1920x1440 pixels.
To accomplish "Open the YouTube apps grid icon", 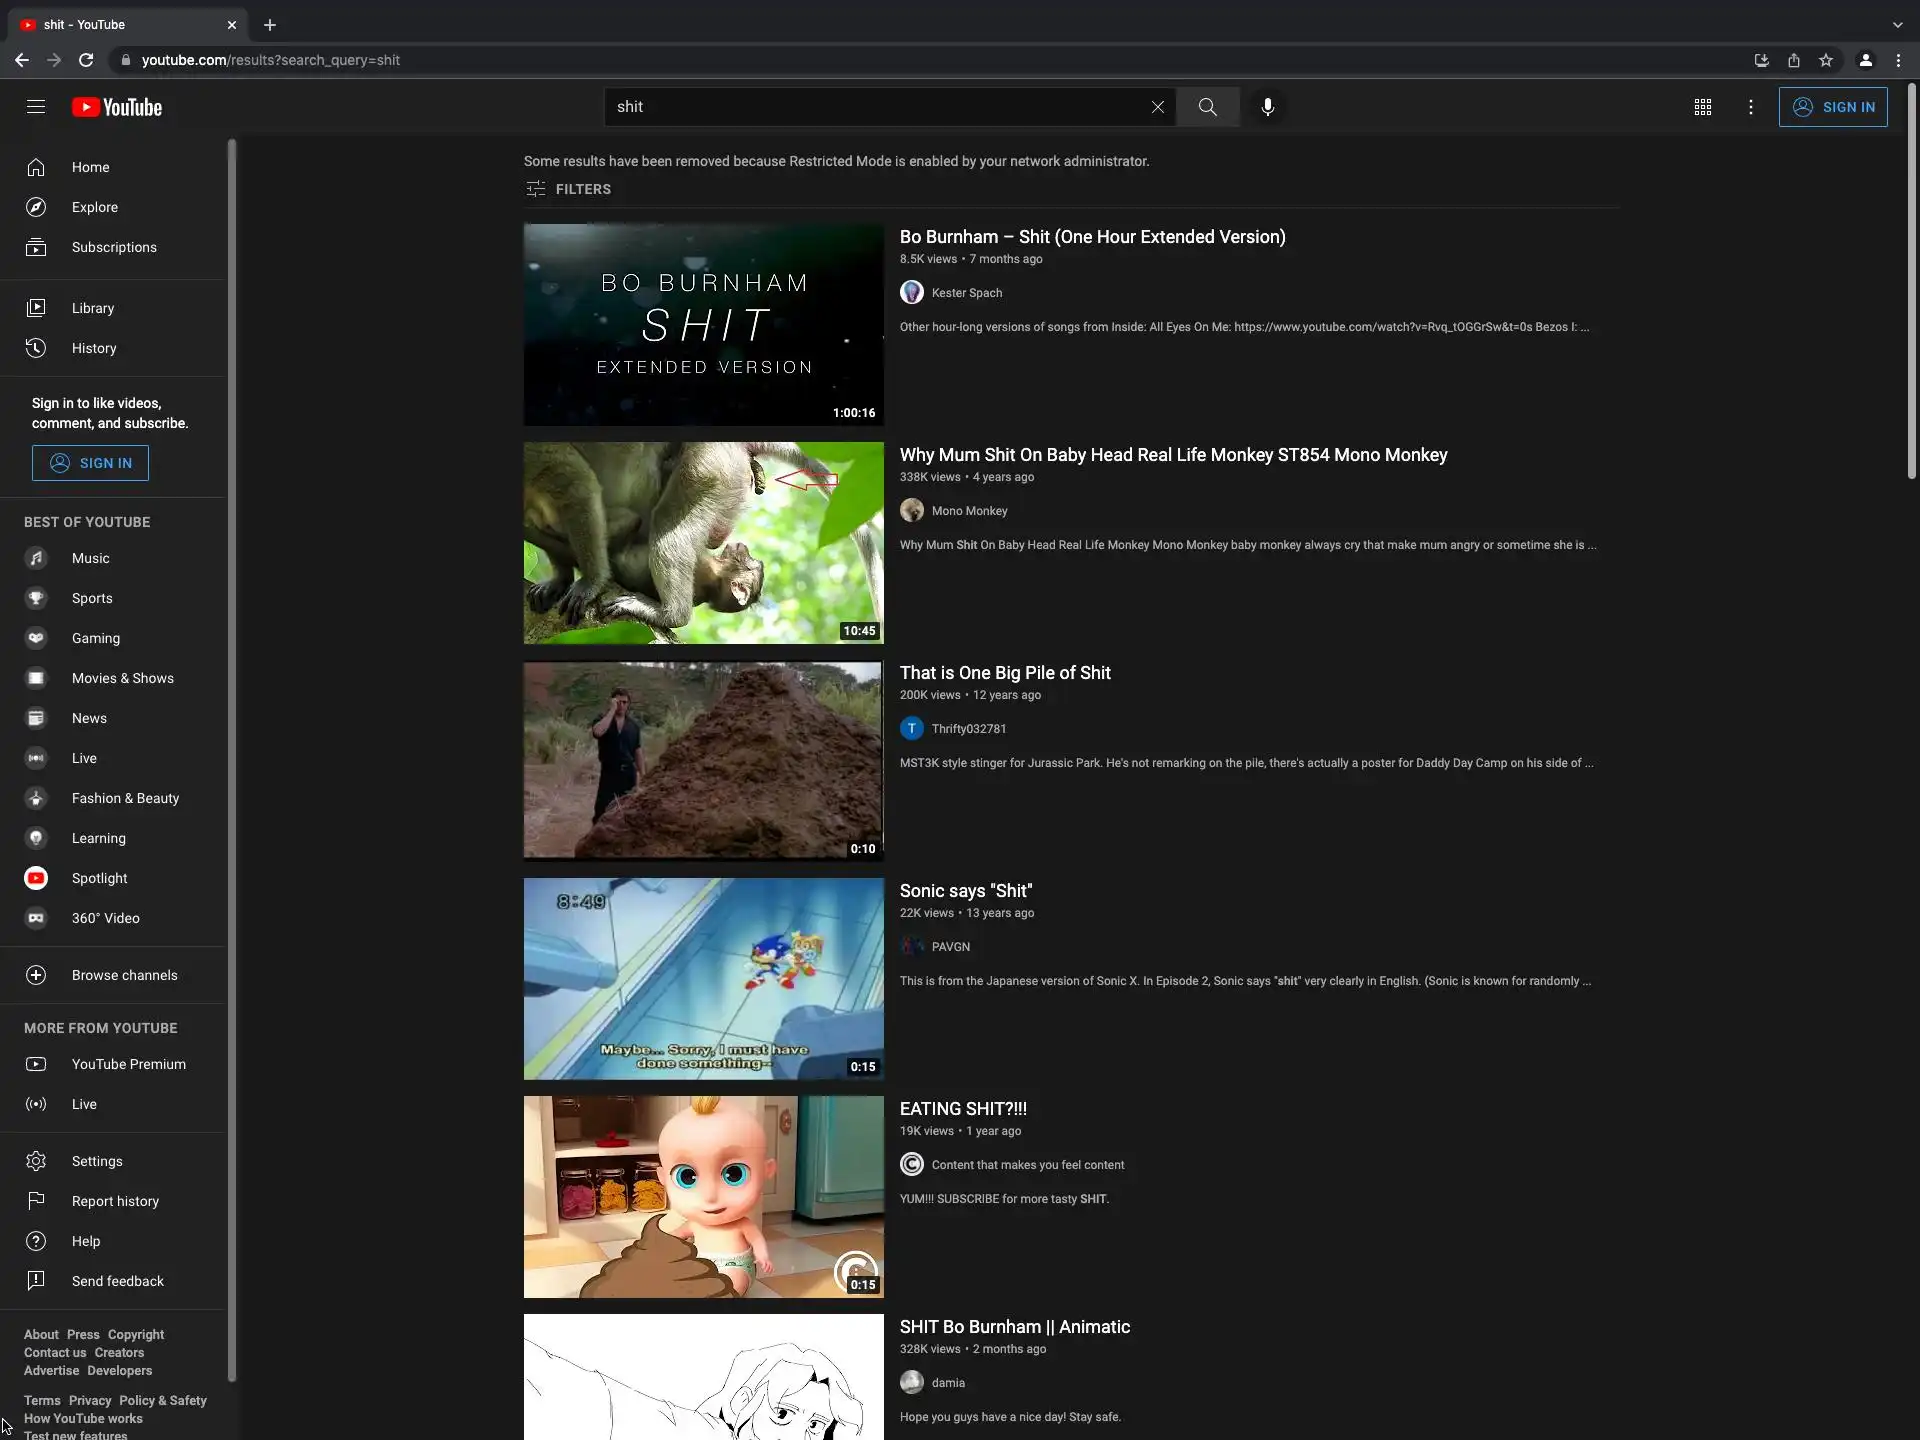I will [x=1702, y=107].
